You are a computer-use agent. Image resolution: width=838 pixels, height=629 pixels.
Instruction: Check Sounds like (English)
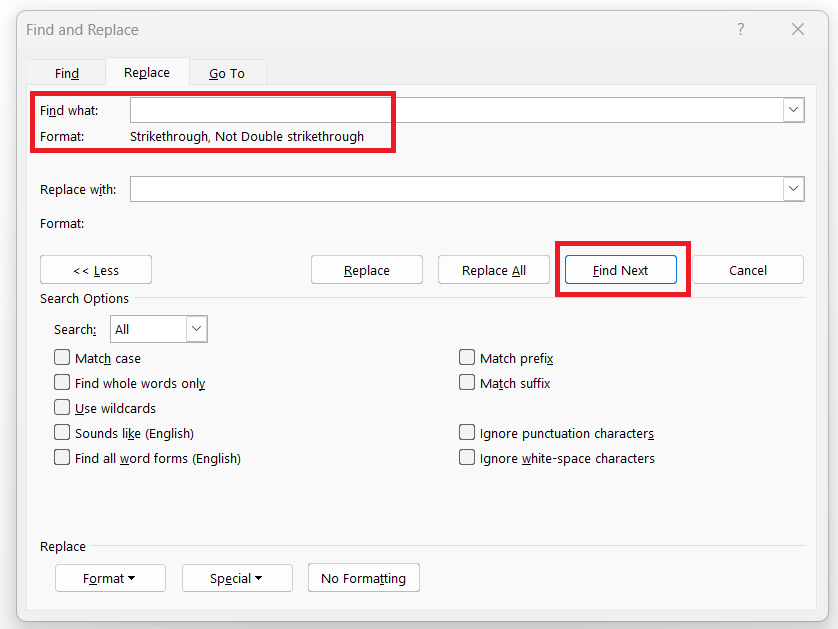click(x=62, y=432)
